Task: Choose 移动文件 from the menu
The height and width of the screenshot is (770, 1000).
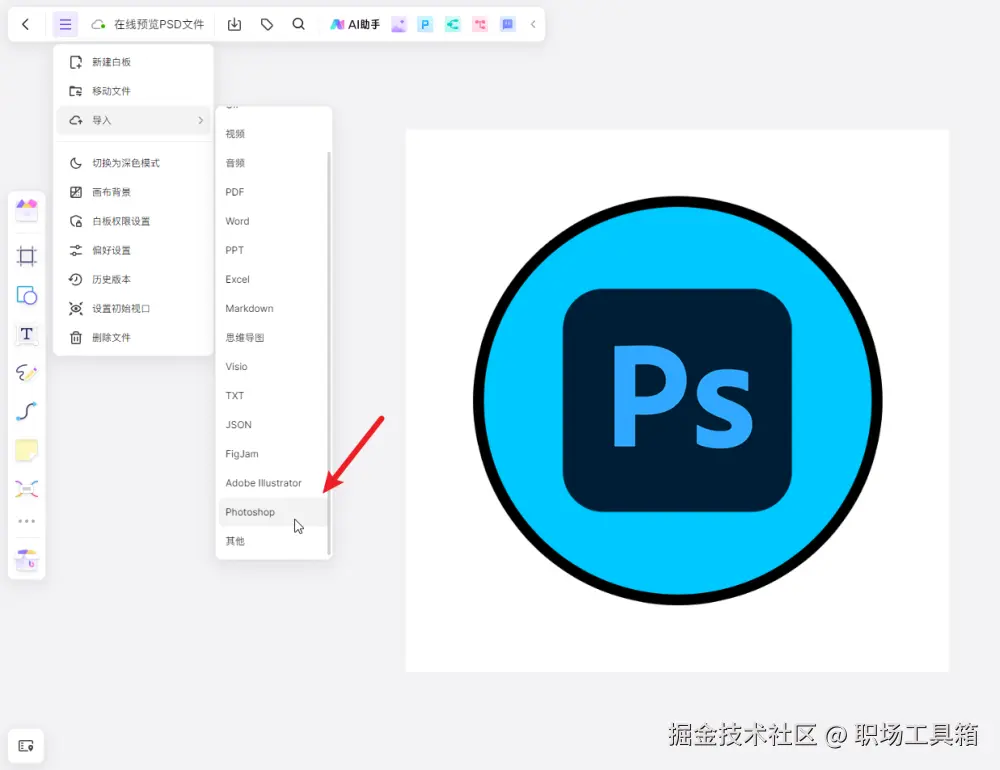Action: (x=133, y=91)
